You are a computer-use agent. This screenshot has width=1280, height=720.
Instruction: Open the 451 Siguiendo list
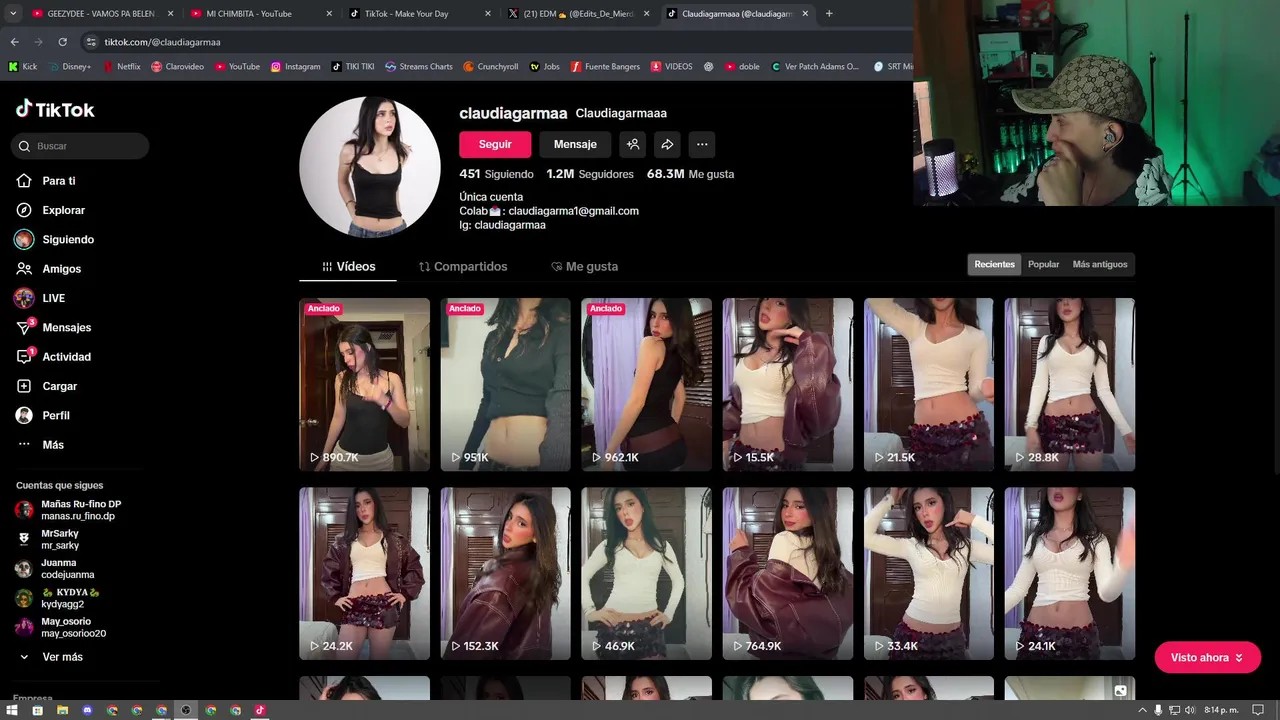click(x=496, y=174)
